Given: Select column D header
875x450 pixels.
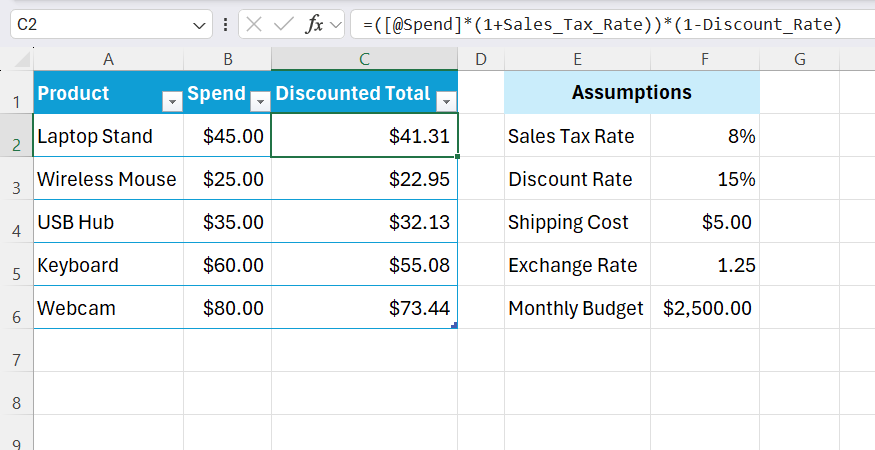Looking at the screenshot, I should click(x=481, y=59).
